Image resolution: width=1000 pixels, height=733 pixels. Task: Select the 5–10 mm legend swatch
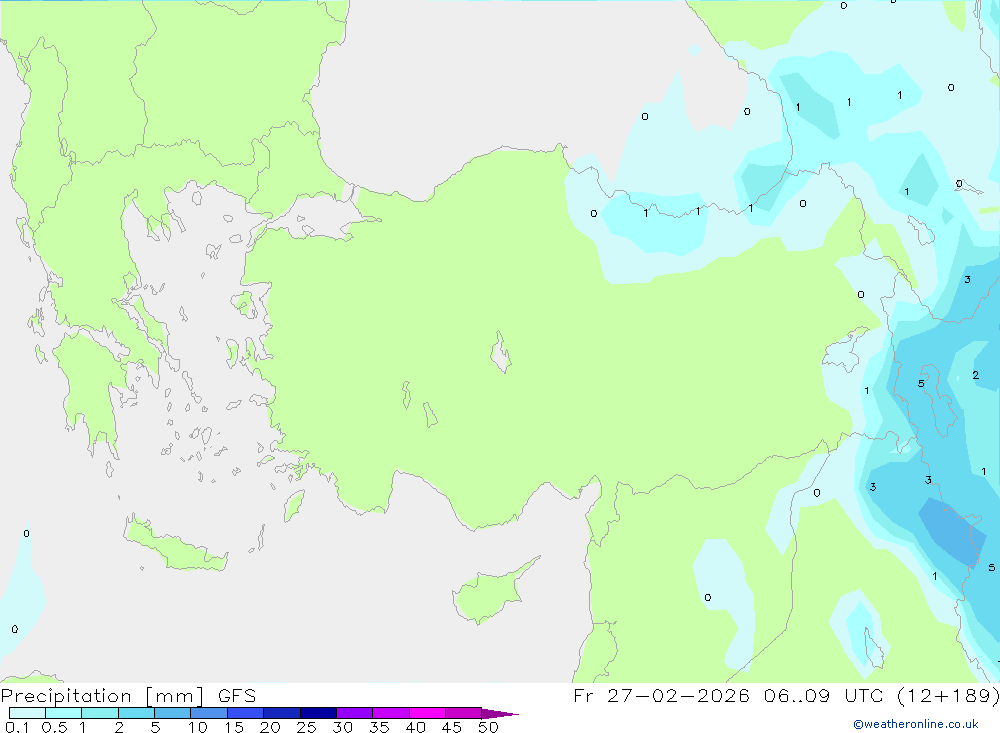click(x=172, y=713)
